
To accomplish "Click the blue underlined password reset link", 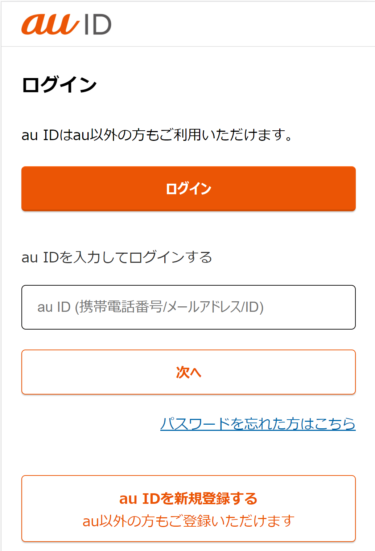I will 258,424.
